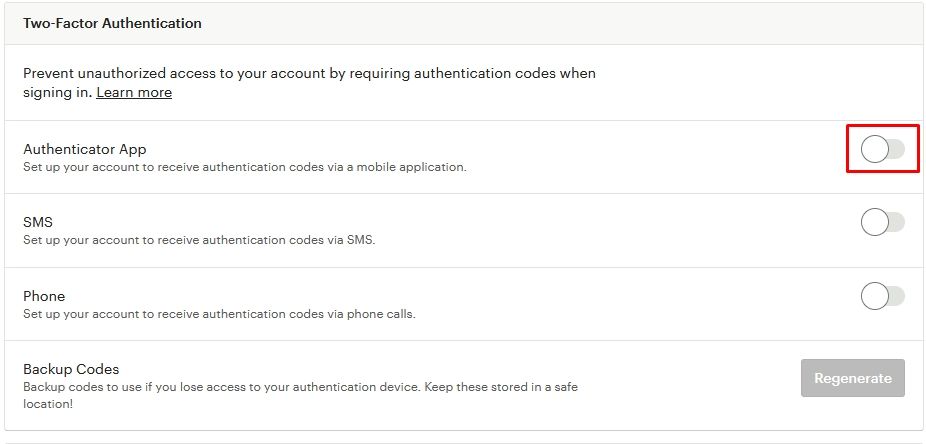Screen dimensions: 926x444
Task: Click 'authentication codes via phone calls' description
Action: pyautogui.click(x=308, y=314)
